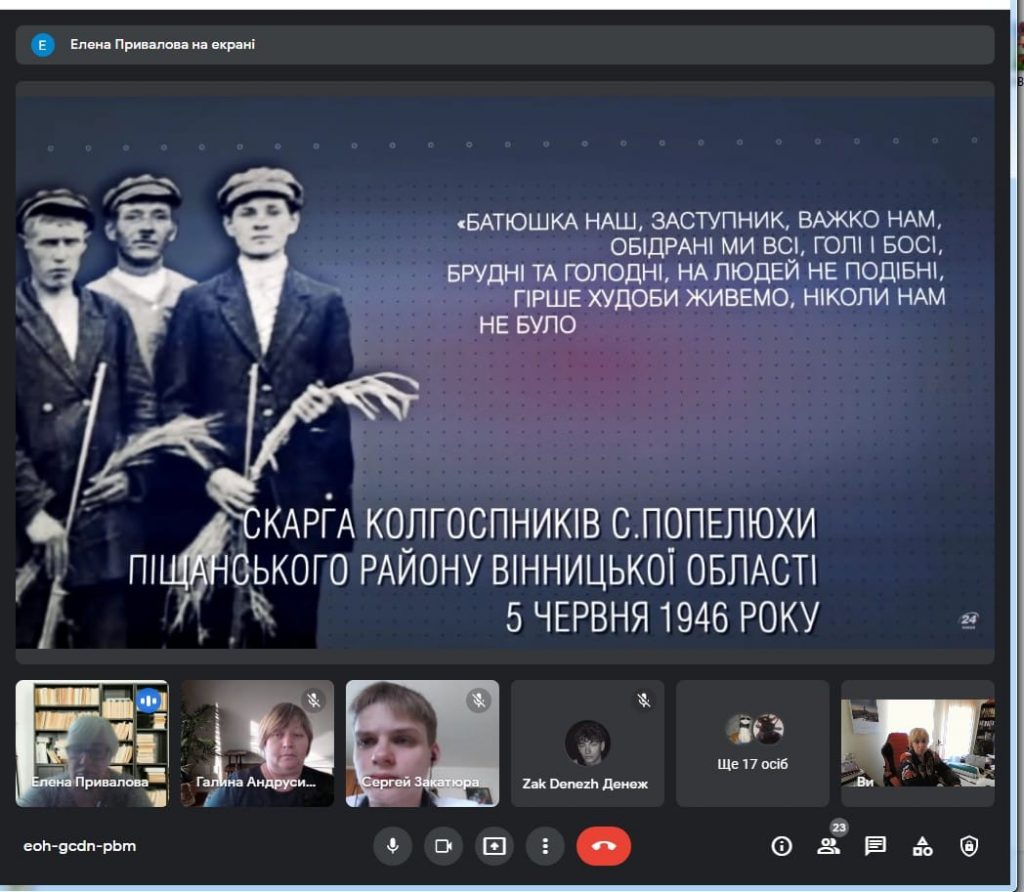This screenshot has height=892, width=1024.
Task: Open the activities panel
Action: pos(922,846)
